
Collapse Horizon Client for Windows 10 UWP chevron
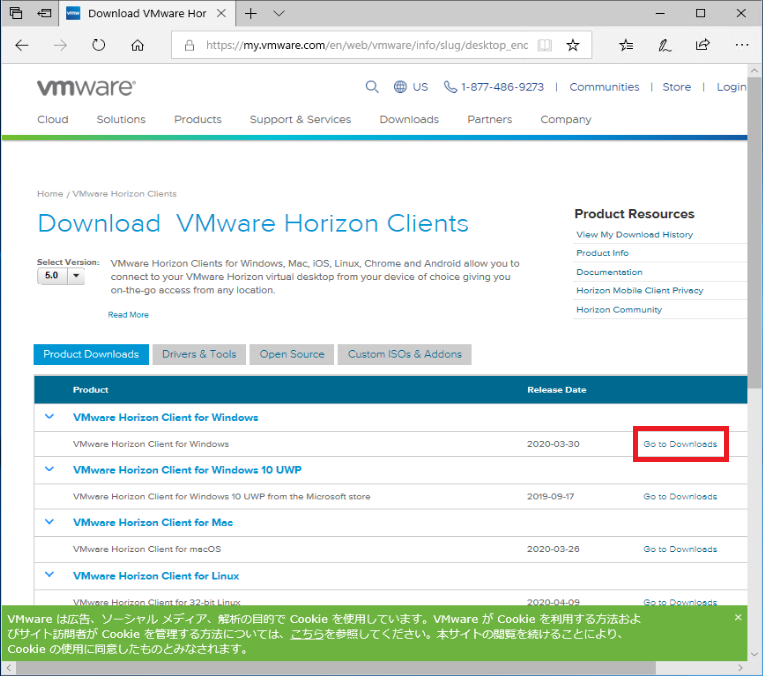[x=49, y=469]
